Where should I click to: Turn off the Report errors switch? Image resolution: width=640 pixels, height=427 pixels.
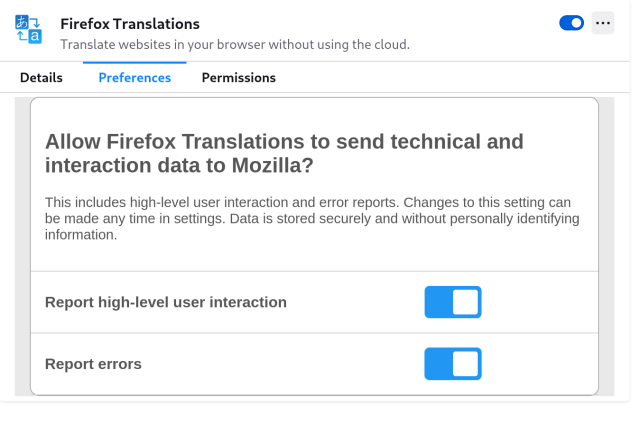(x=453, y=364)
